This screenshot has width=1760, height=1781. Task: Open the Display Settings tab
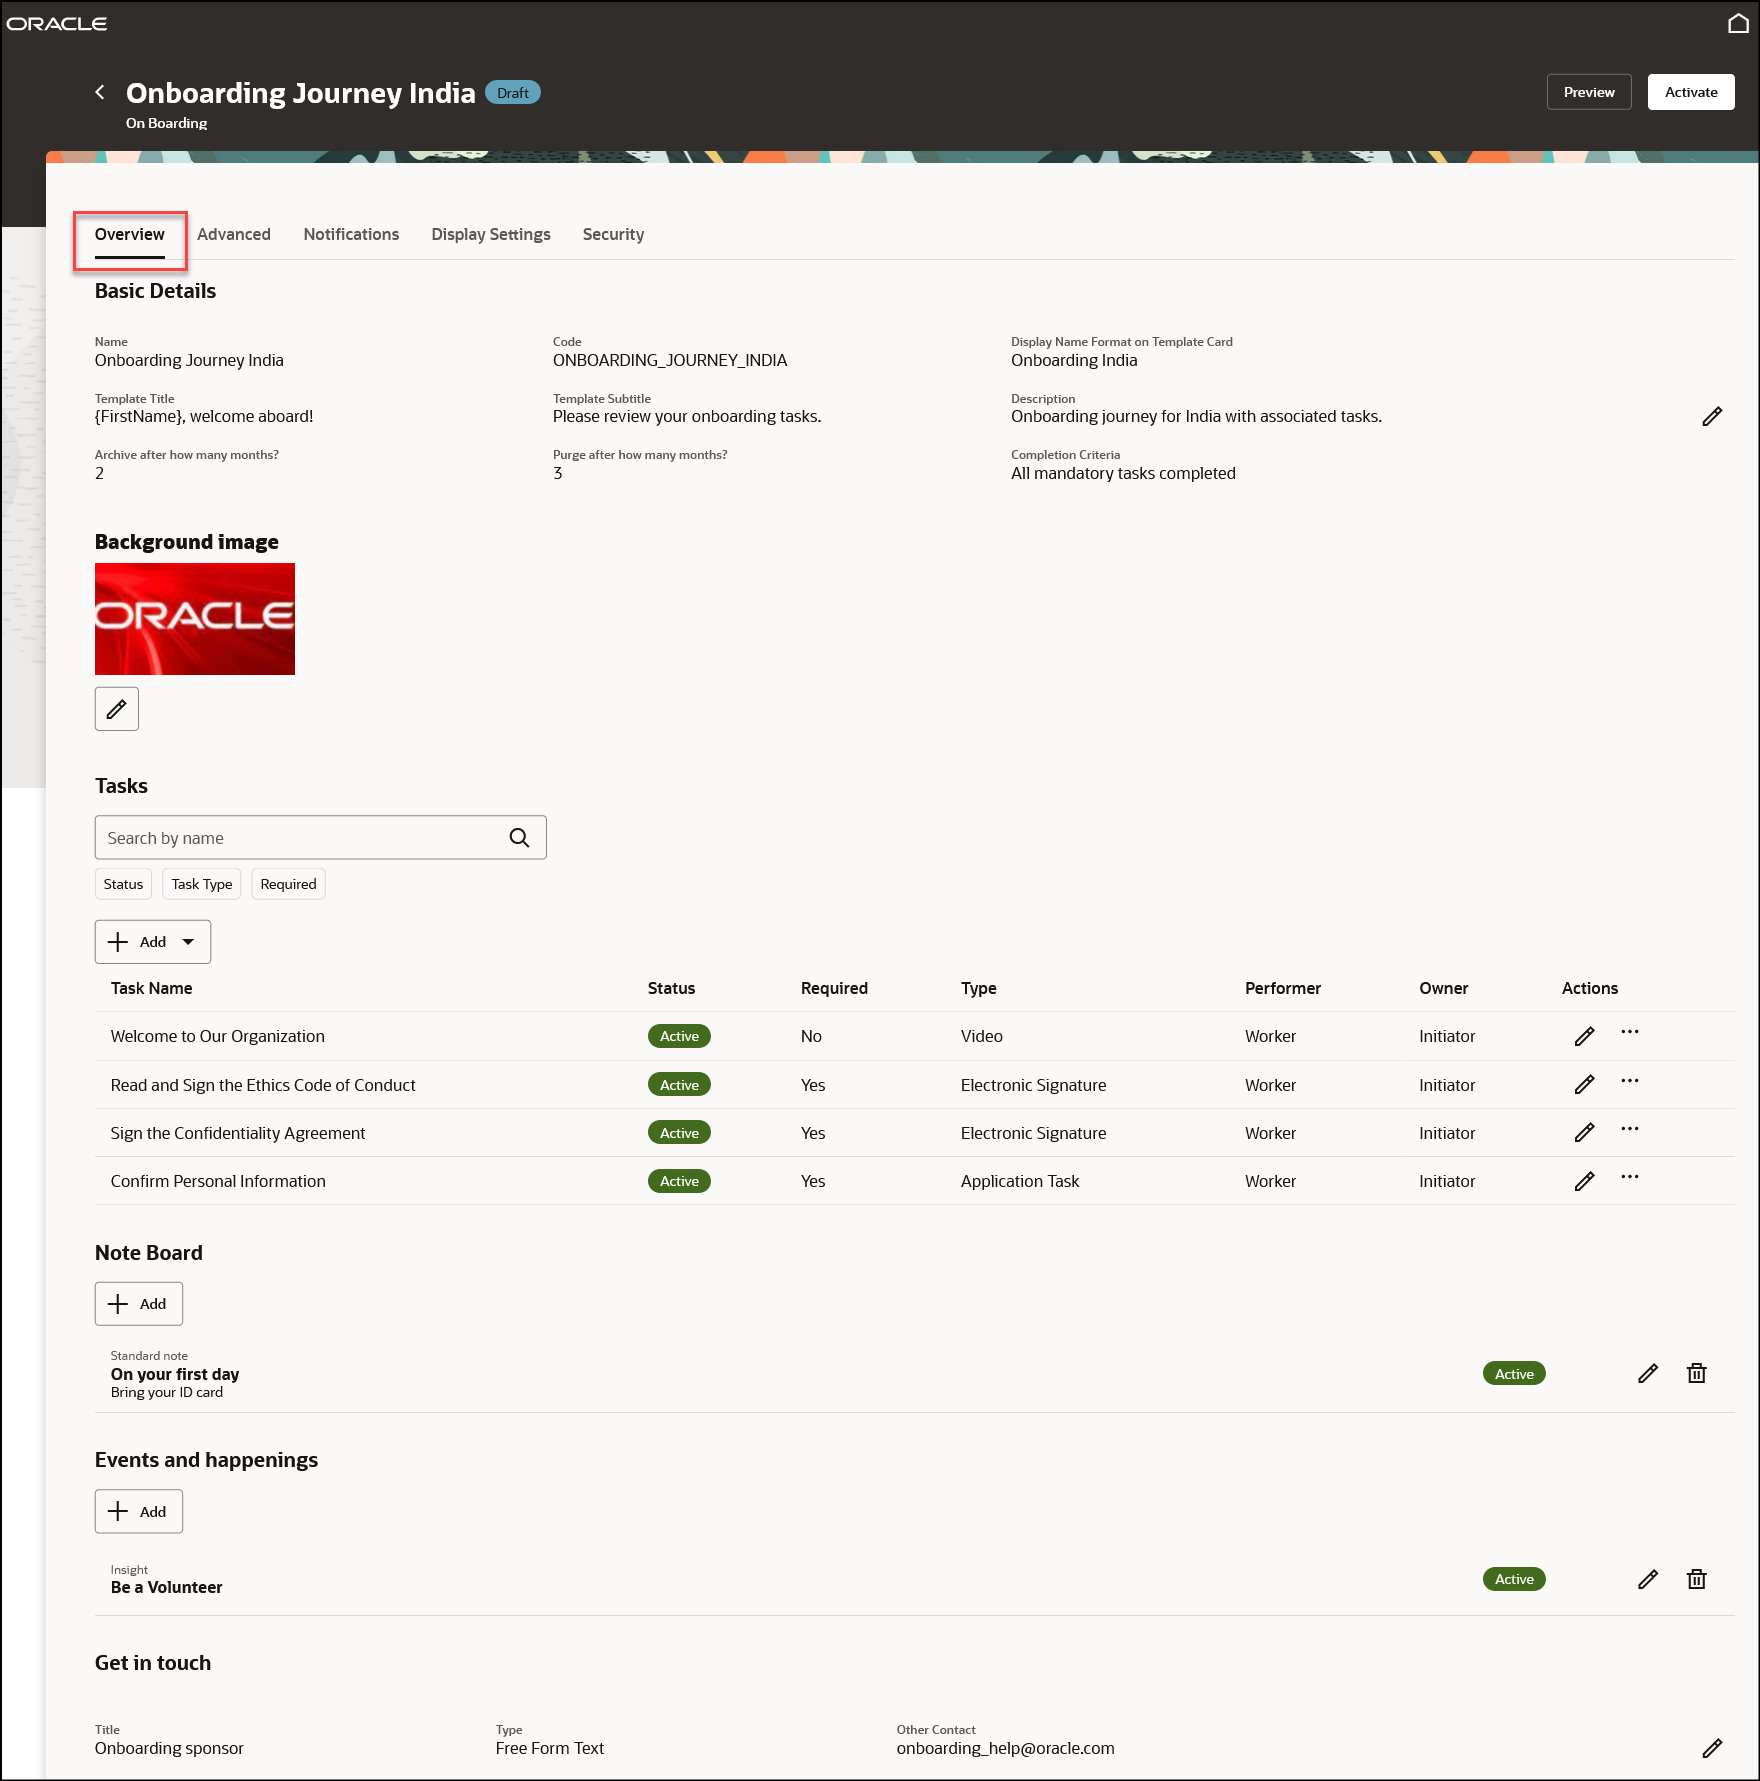pos(491,234)
